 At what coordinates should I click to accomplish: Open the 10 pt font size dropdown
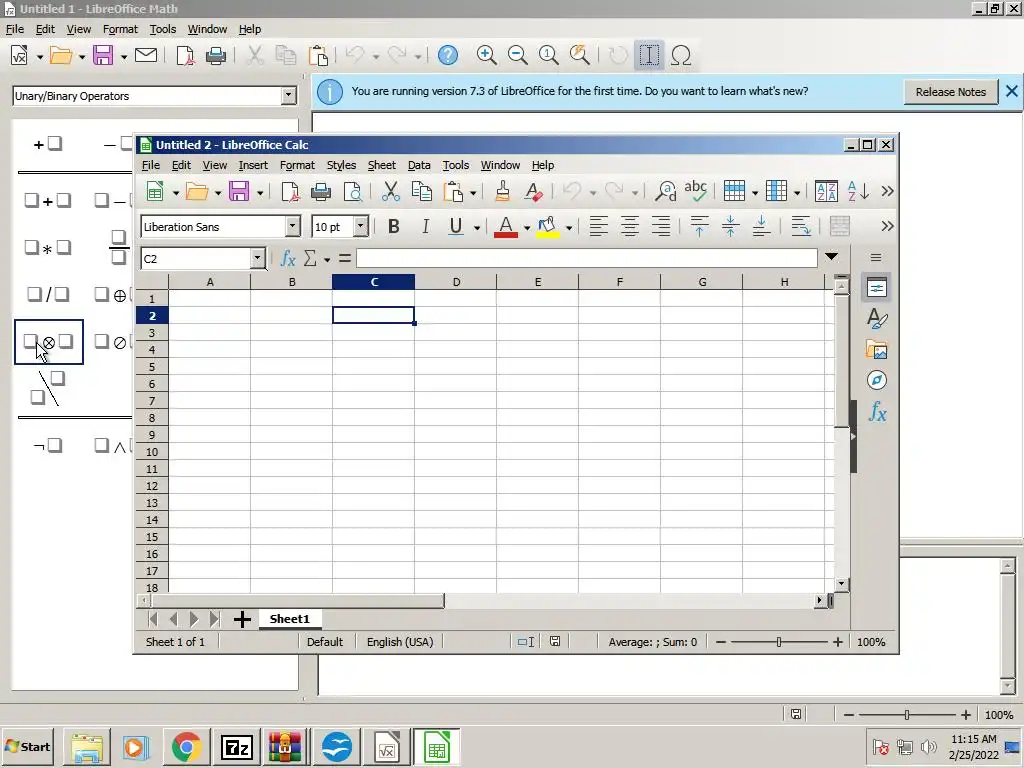[x=360, y=227]
